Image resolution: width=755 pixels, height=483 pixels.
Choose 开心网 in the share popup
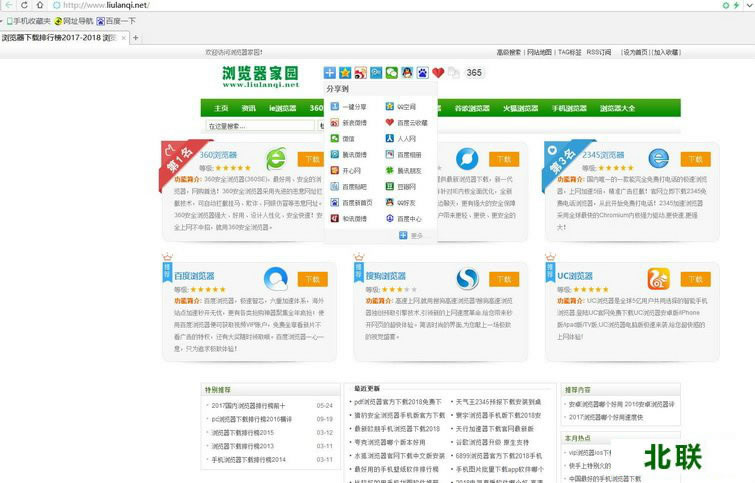pyautogui.click(x=345, y=170)
